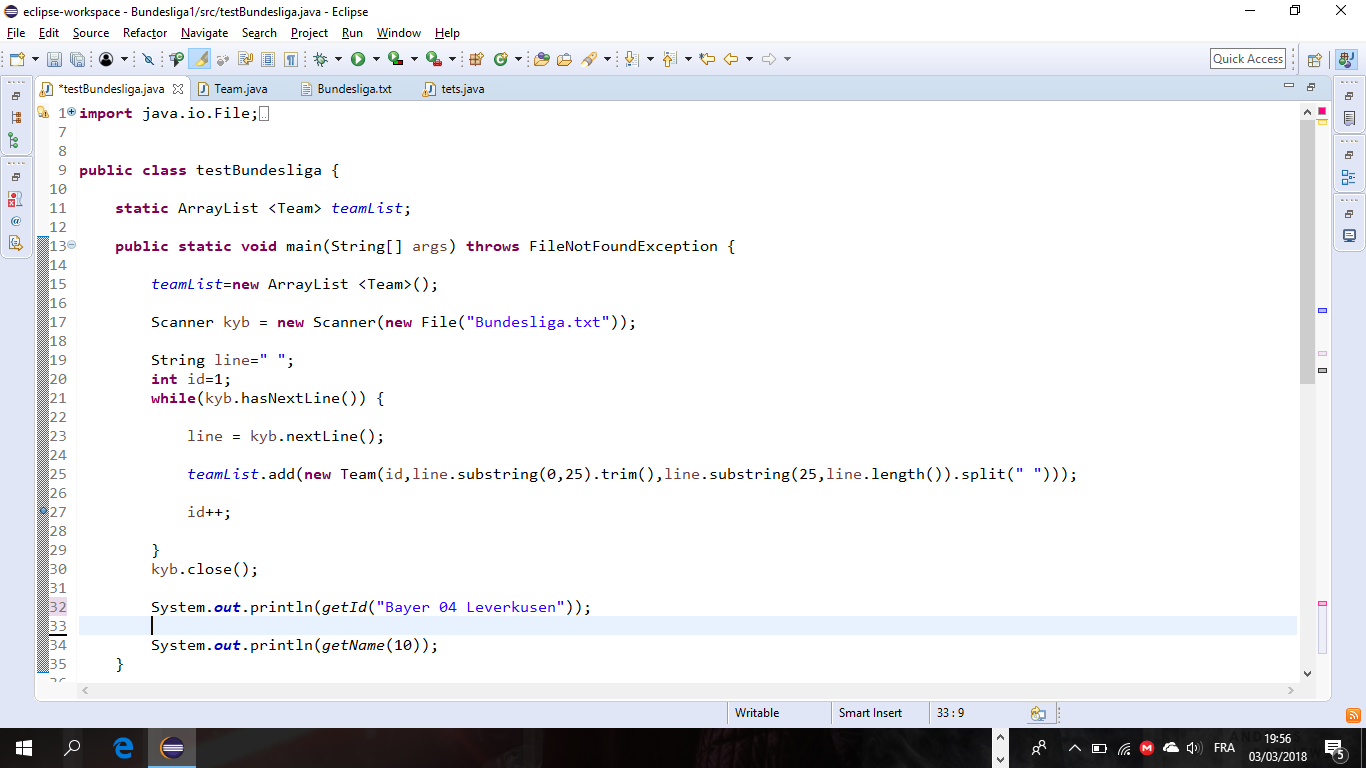This screenshot has height=768, width=1366.
Task: Click the green Run button
Action: [357, 59]
